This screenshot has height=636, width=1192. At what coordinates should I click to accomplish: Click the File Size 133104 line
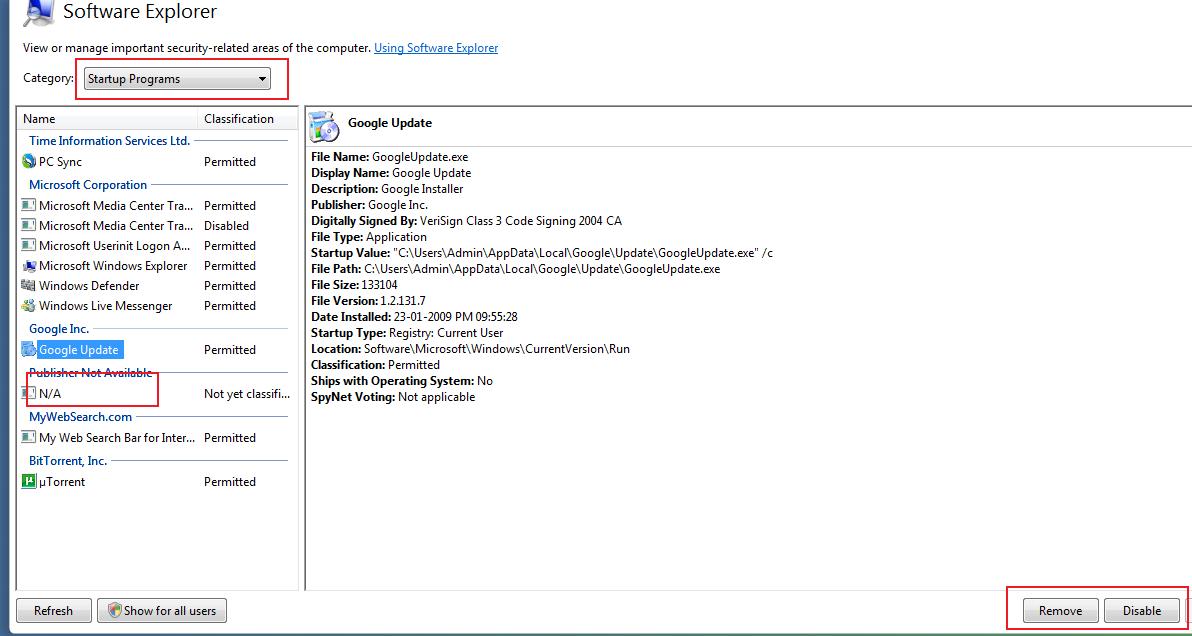(x=354, y=285)
